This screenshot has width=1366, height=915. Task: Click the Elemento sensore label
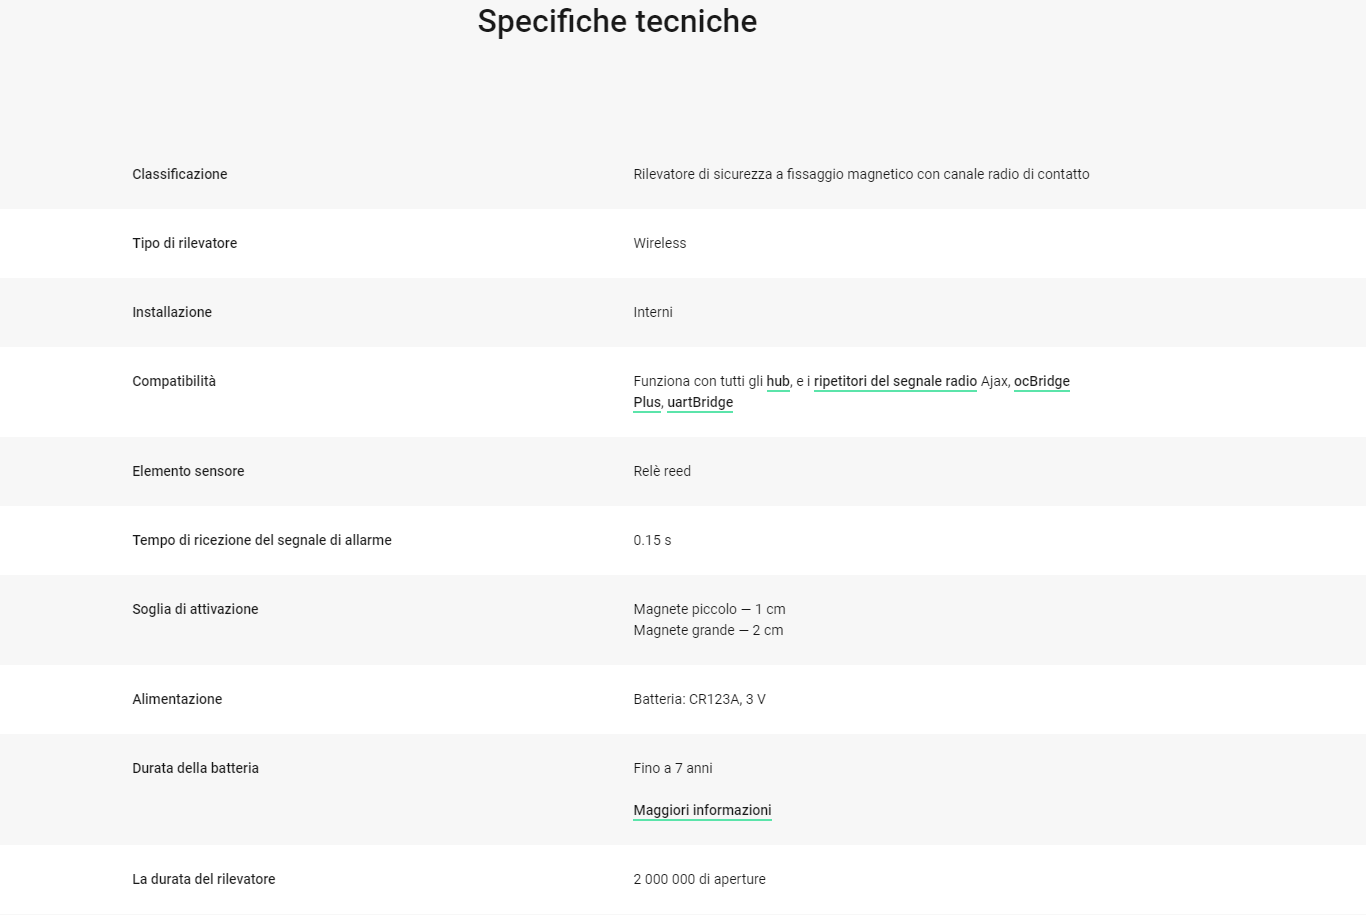pyautogui.click(x=188, y=471)
